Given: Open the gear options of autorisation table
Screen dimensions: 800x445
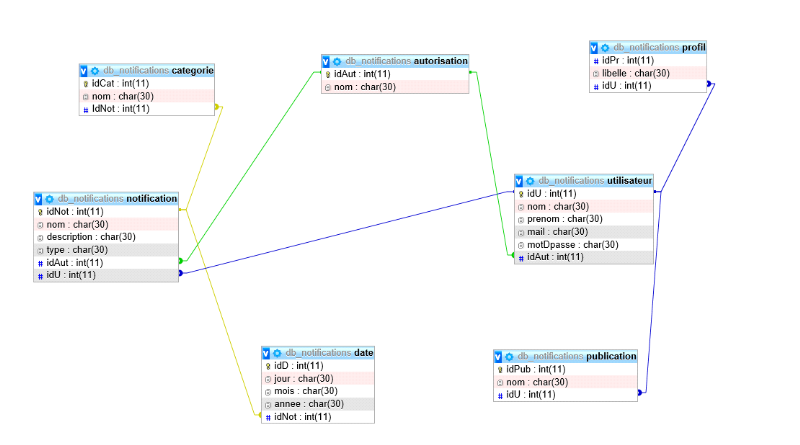Looking at the screenshot, I should point(337,61).
